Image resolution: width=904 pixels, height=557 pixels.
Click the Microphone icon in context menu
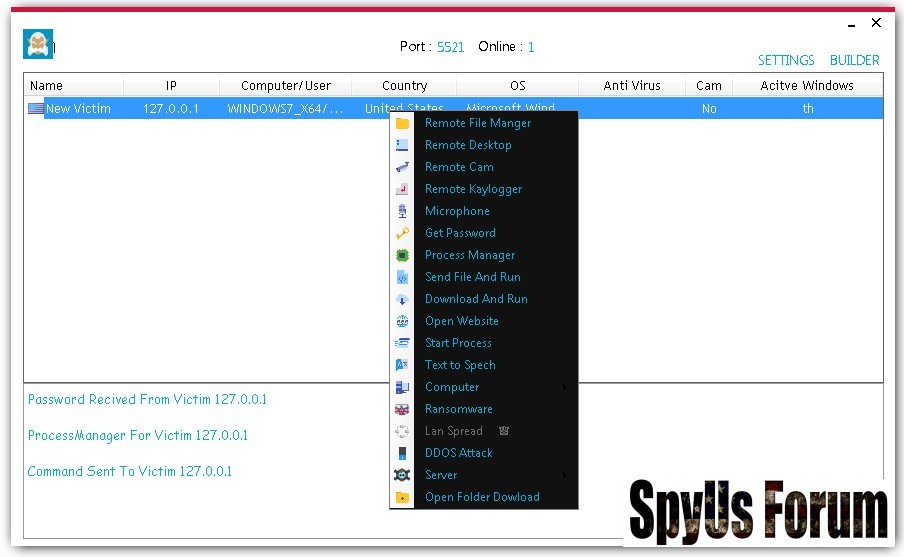click(402, 211)
